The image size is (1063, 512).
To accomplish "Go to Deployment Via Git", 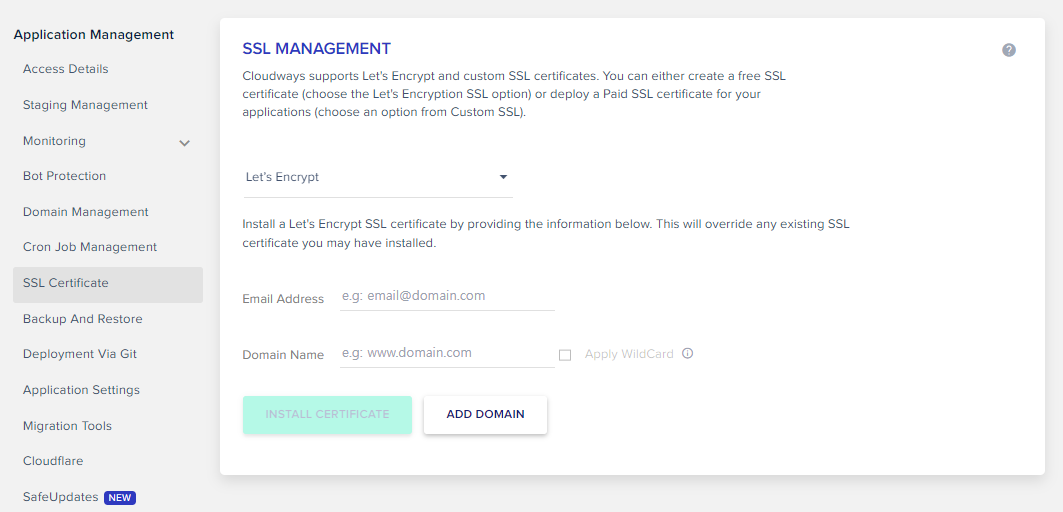I will (80, 354).
